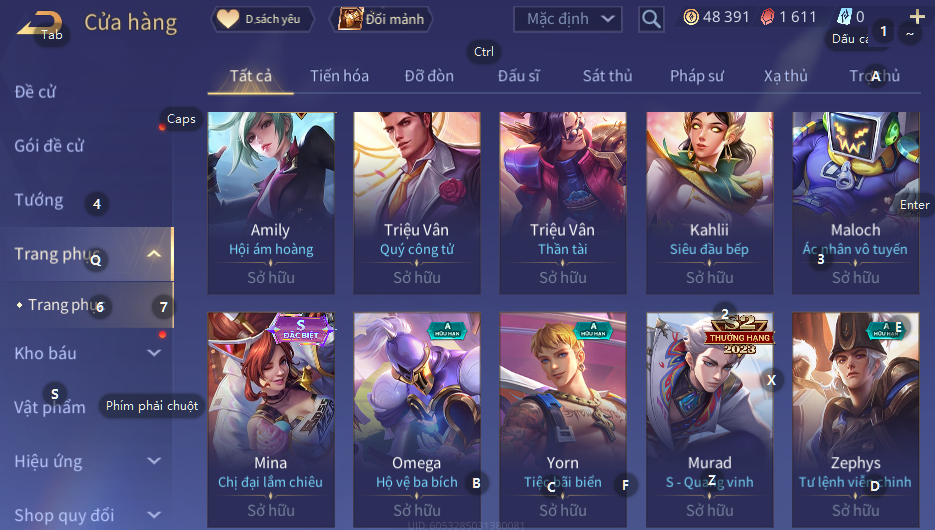Expand the Shop quy đổi section
This screenshot has height=530, width=935.
coord(154,514)
